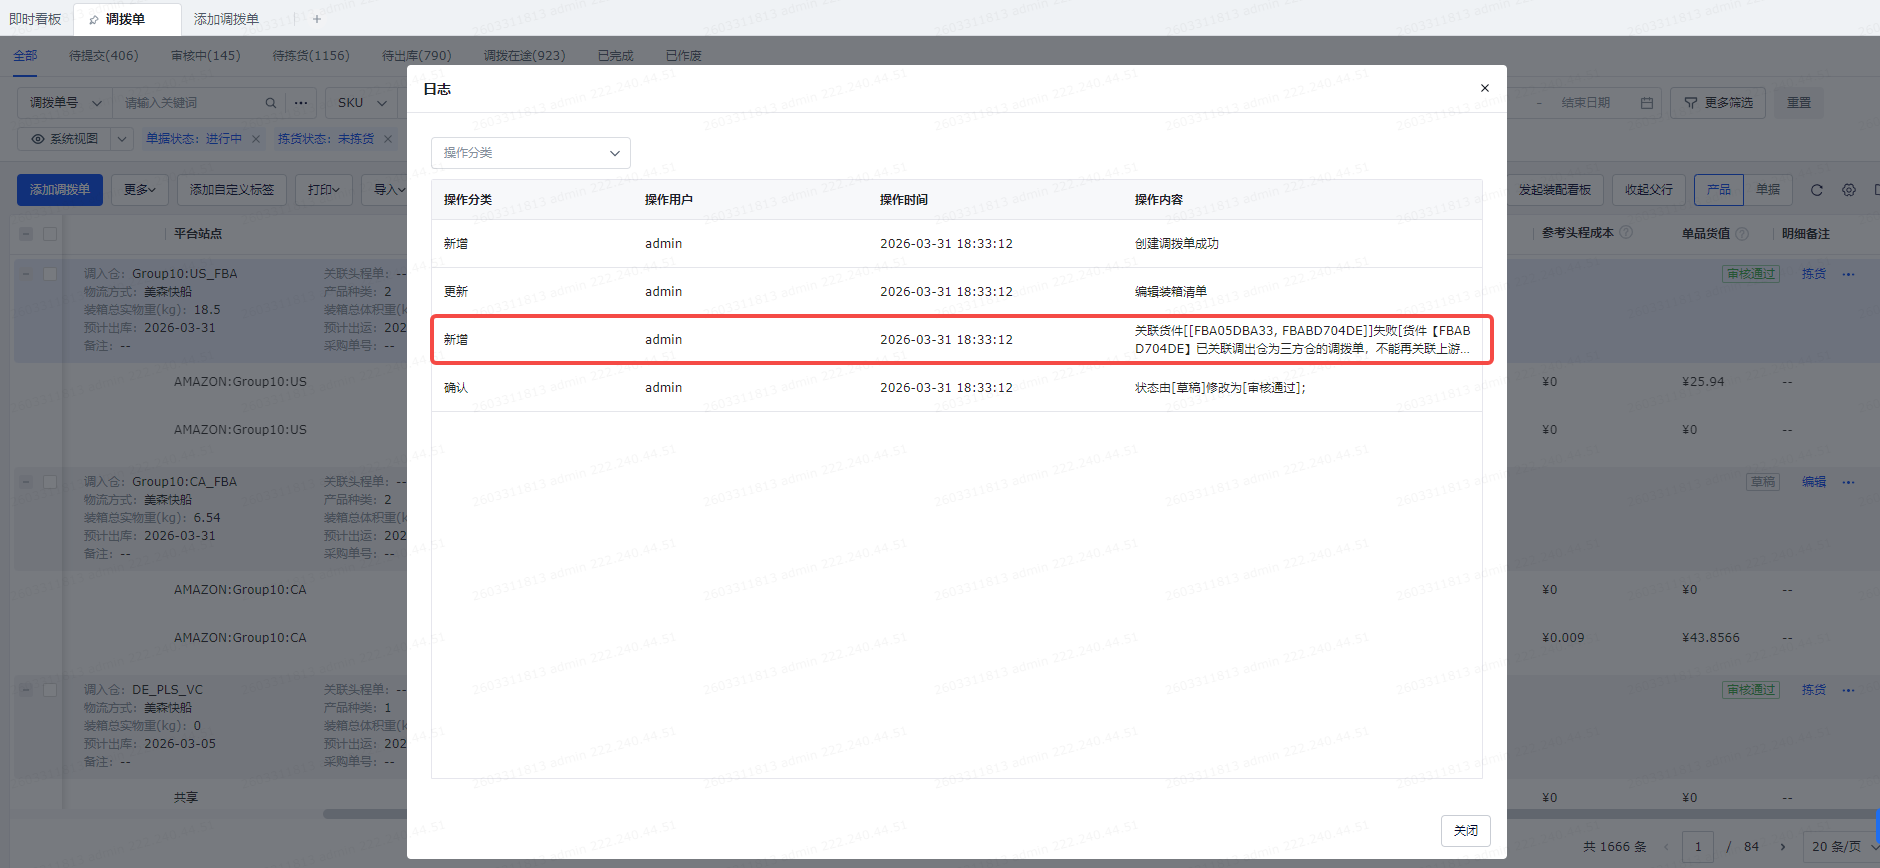1880x868 pixels.
Task: Click the 结束日期 date field
Action: point(1586,103)
